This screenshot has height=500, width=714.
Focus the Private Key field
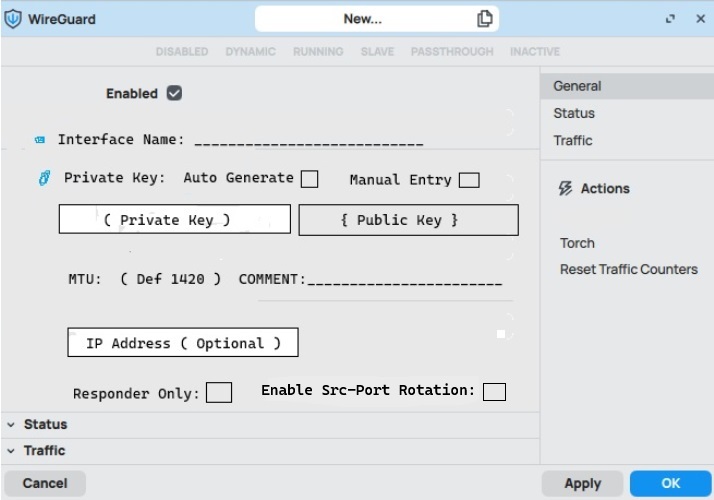(175, 219)
